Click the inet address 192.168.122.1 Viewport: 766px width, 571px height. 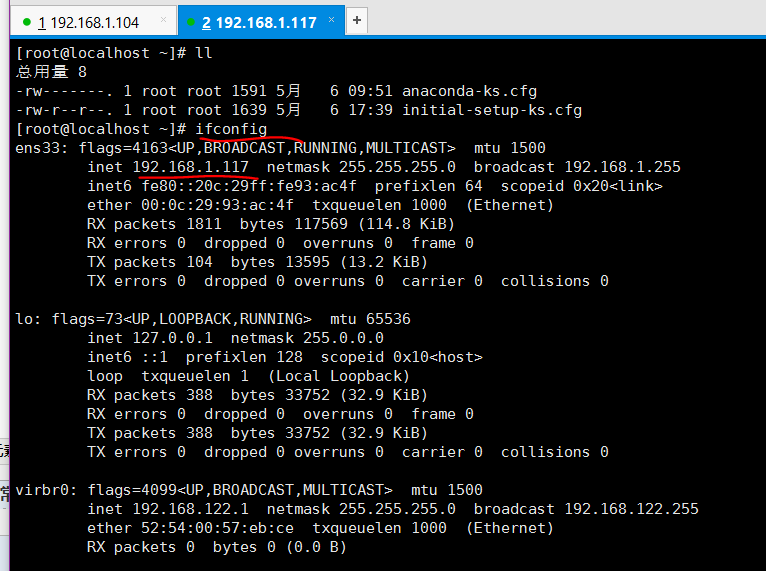coord(191,509)
